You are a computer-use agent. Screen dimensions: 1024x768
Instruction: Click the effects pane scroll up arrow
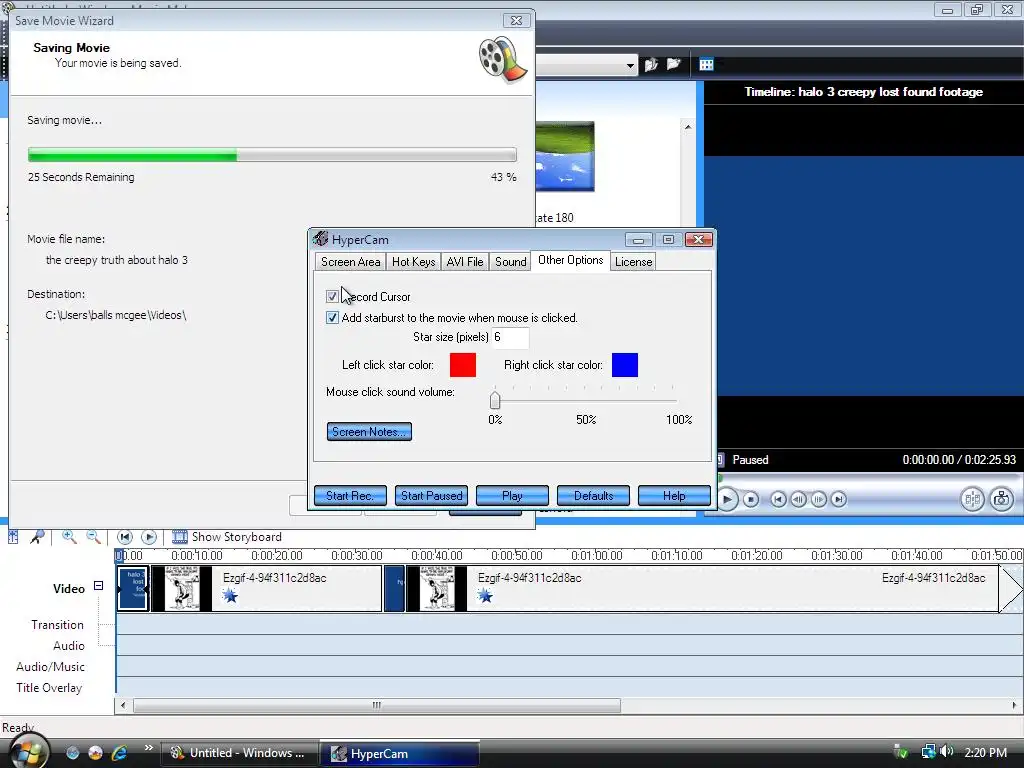(688, 127)
